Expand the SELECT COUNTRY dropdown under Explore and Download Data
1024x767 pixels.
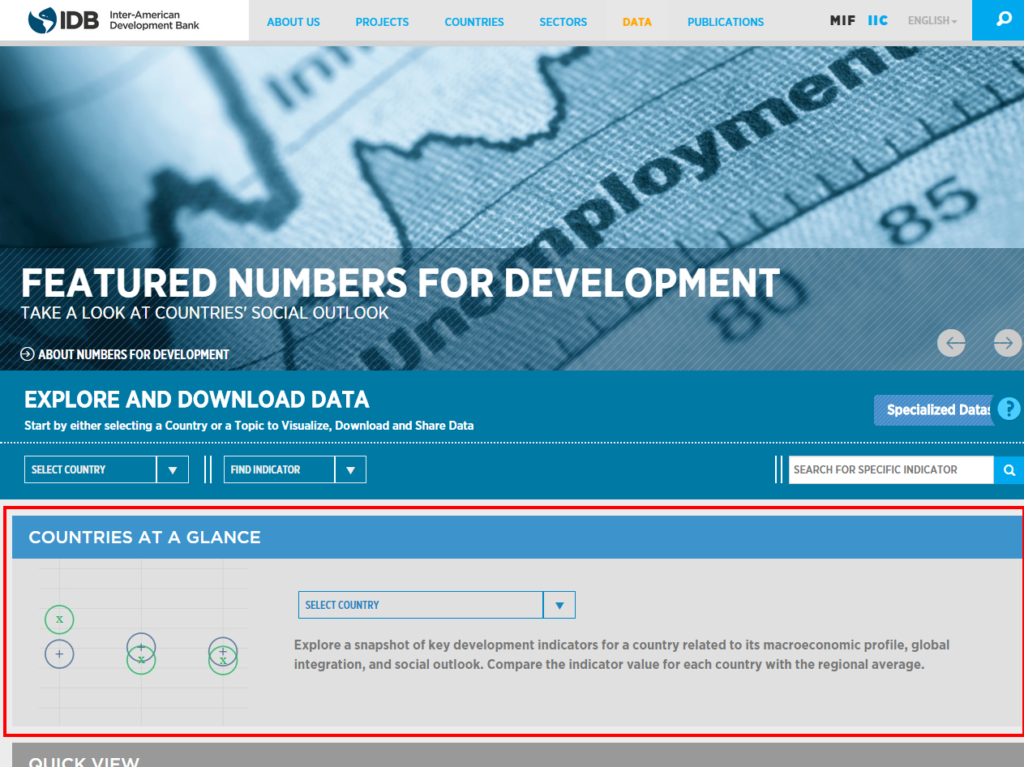click(105, 469)
